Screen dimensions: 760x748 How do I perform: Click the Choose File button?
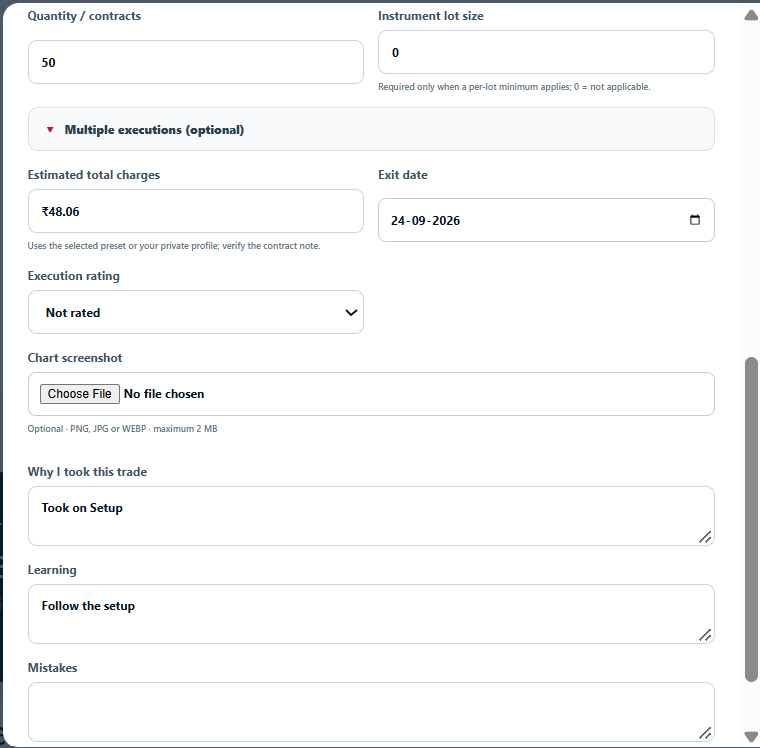(x=79, y=394)
